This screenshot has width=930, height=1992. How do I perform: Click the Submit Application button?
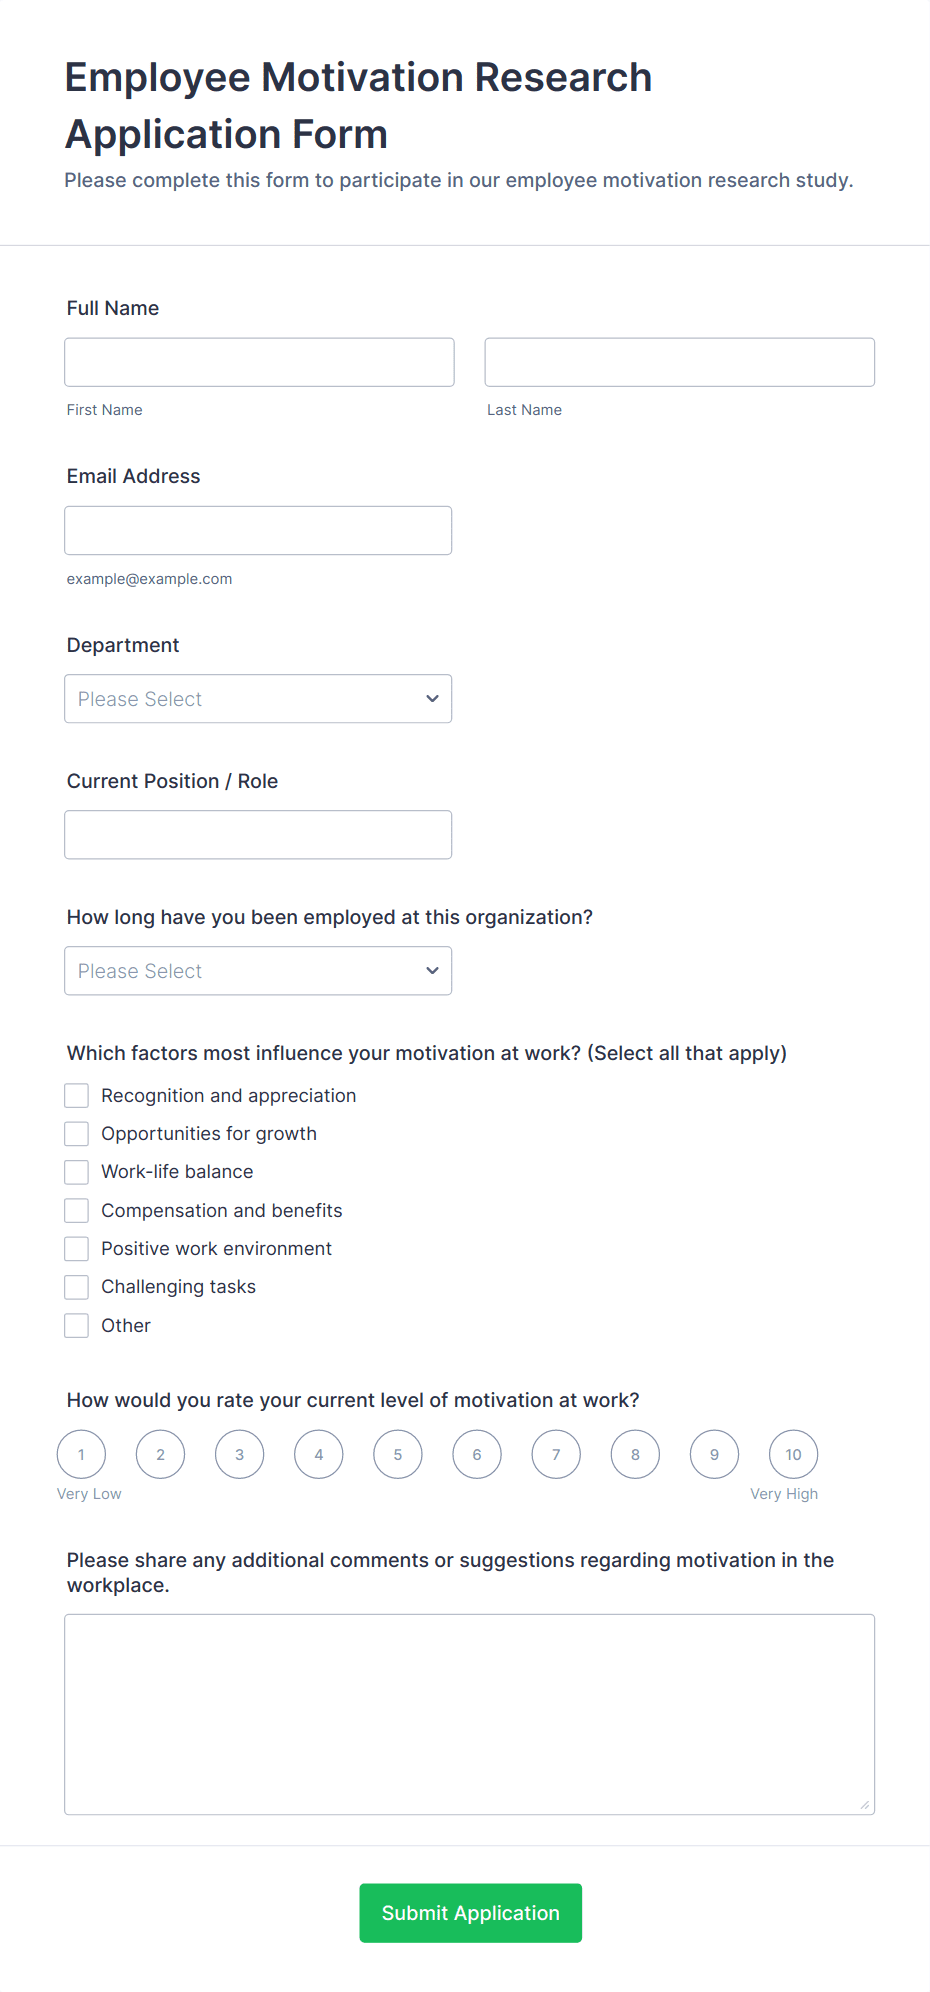point(470,1912)
